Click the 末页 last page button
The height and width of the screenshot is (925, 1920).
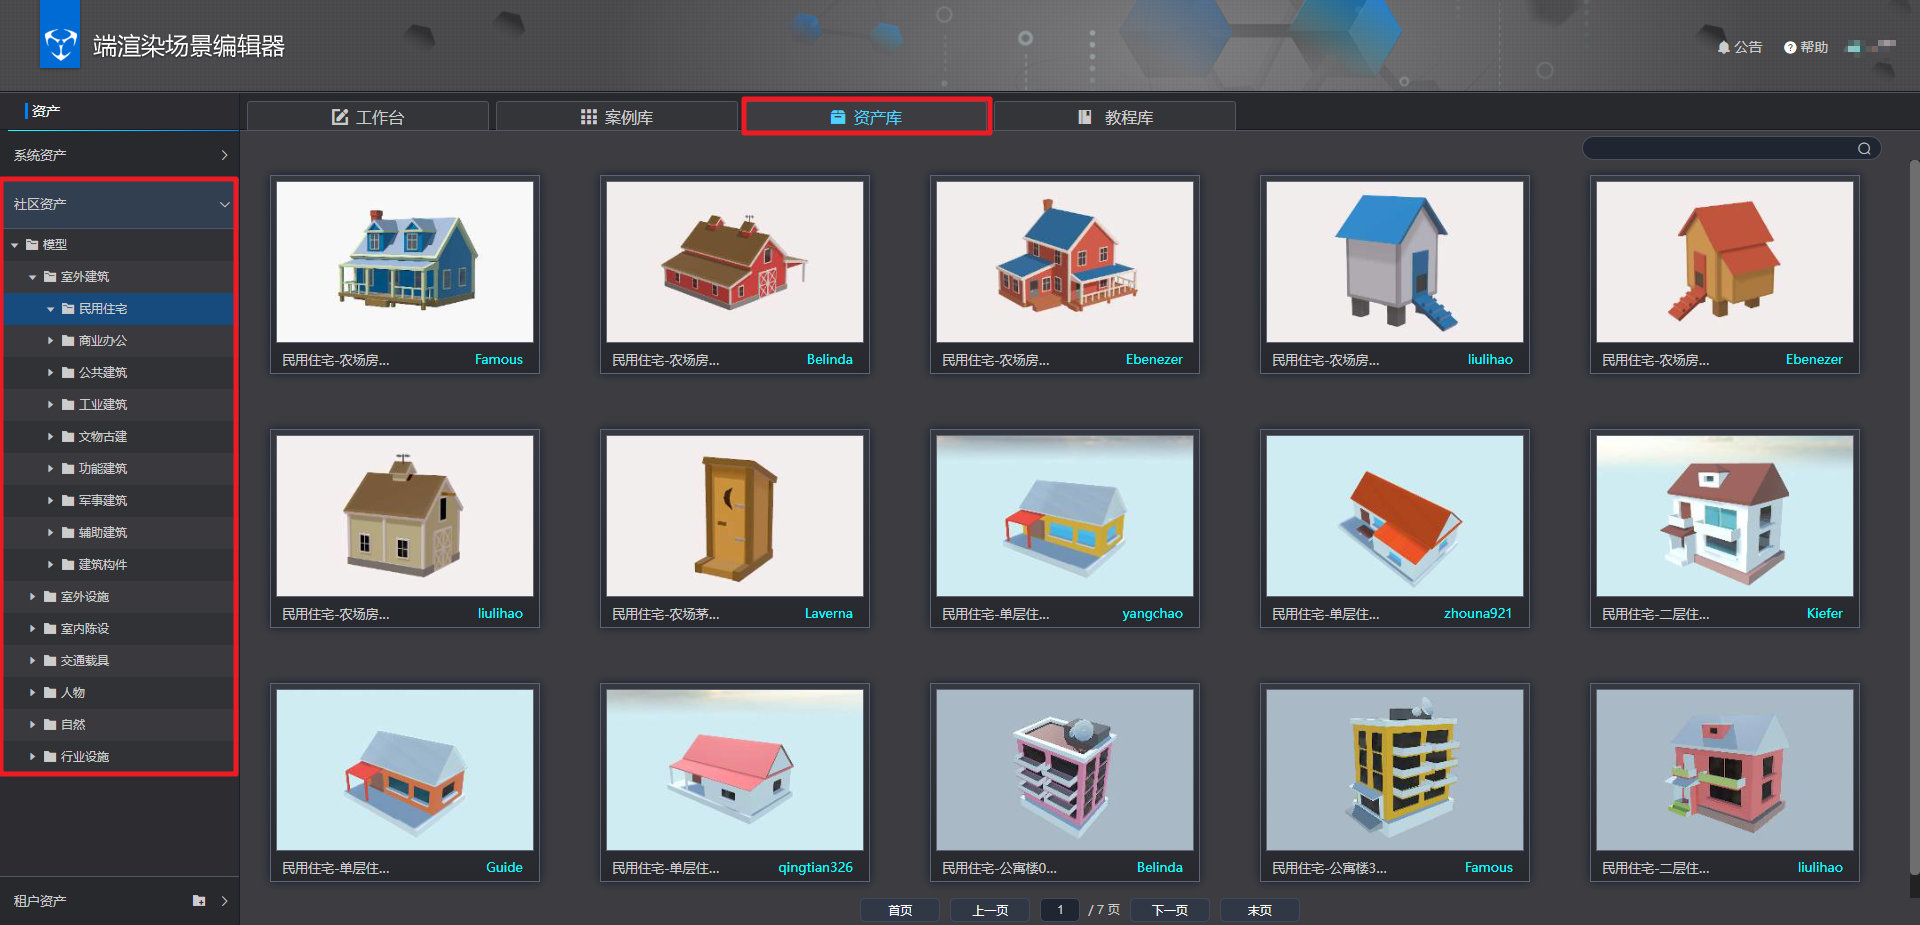[x=1260, y=910]
